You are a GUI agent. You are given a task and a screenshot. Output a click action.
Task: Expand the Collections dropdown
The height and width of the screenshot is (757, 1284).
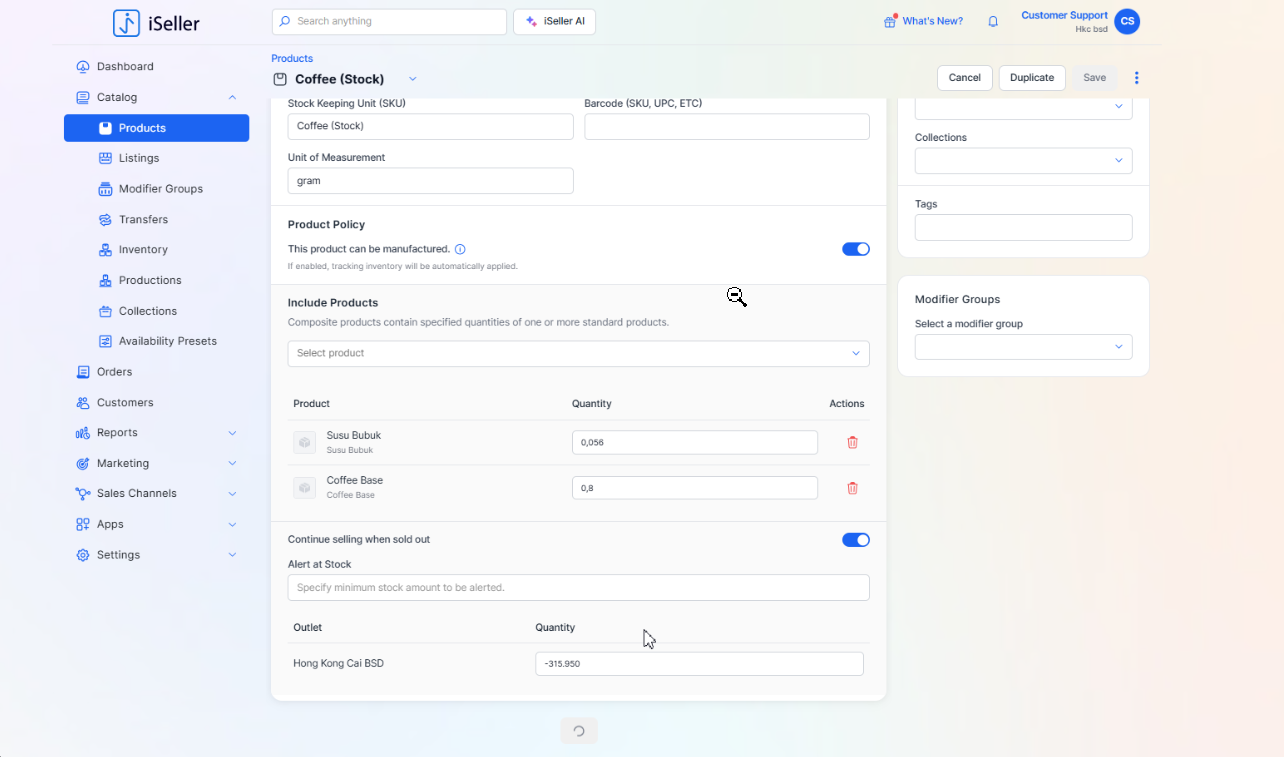1023,161
